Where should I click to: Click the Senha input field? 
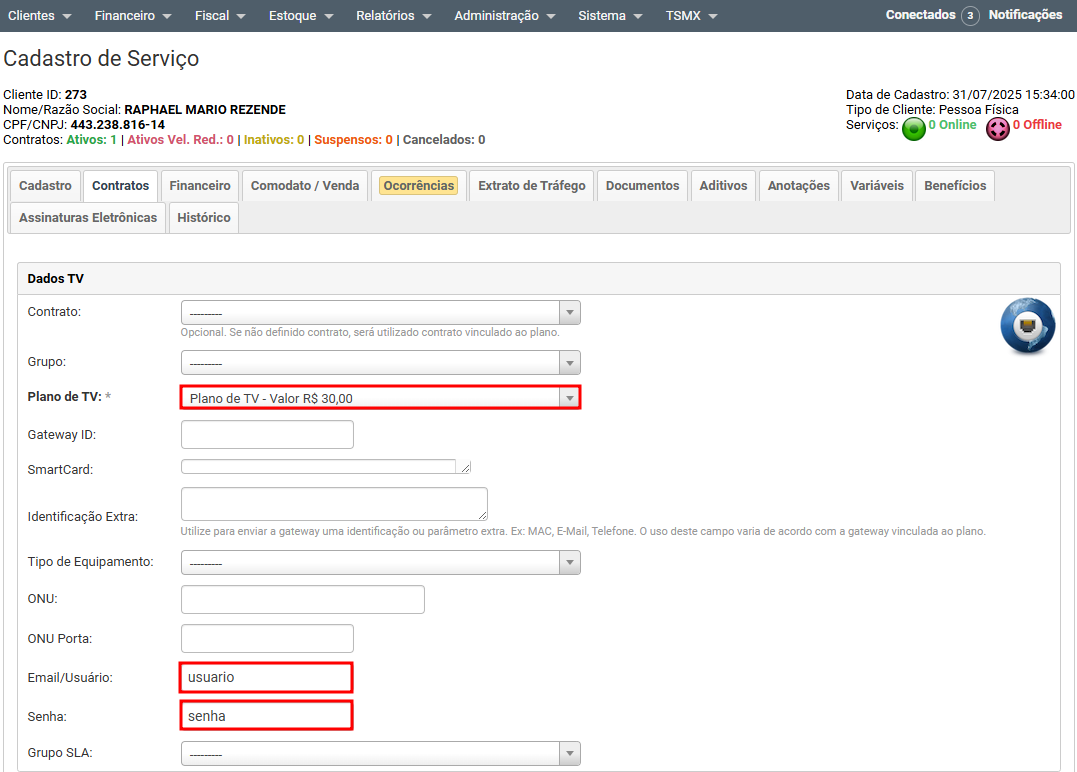[266, 716]
